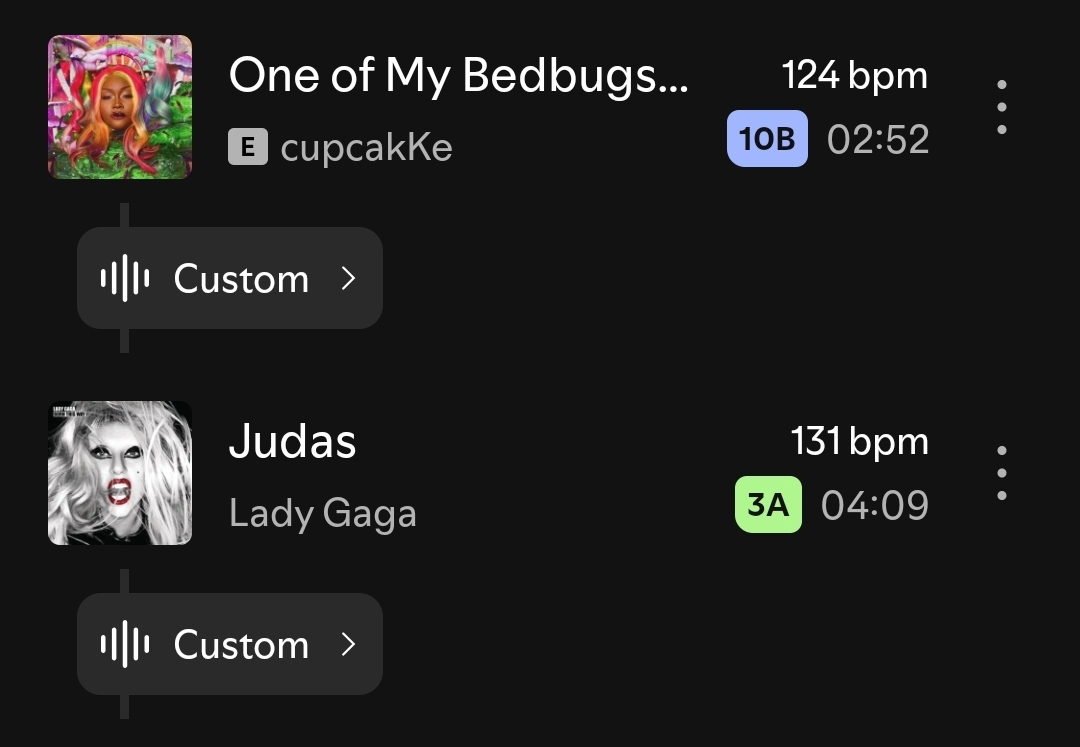Click the 124 bpm tempo label
The width and height of the screenshot is (1080, 747).
click(x=854, y=76)
